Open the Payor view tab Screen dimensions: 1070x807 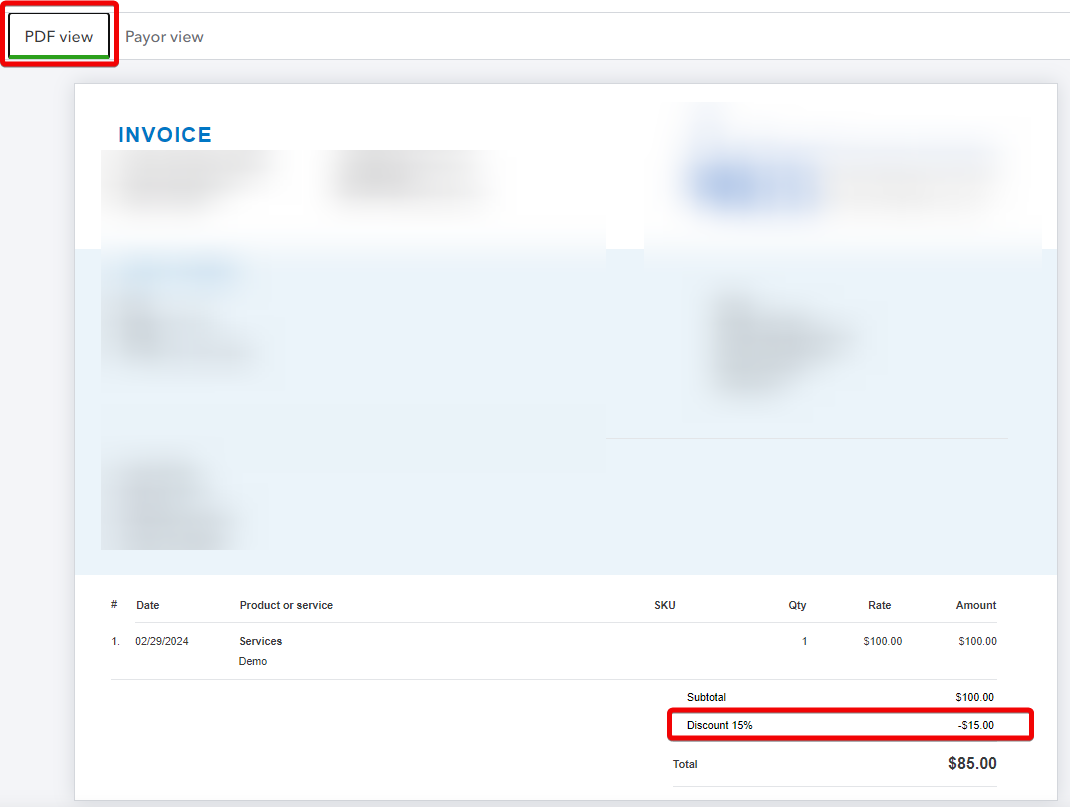[x=164, y=36]
